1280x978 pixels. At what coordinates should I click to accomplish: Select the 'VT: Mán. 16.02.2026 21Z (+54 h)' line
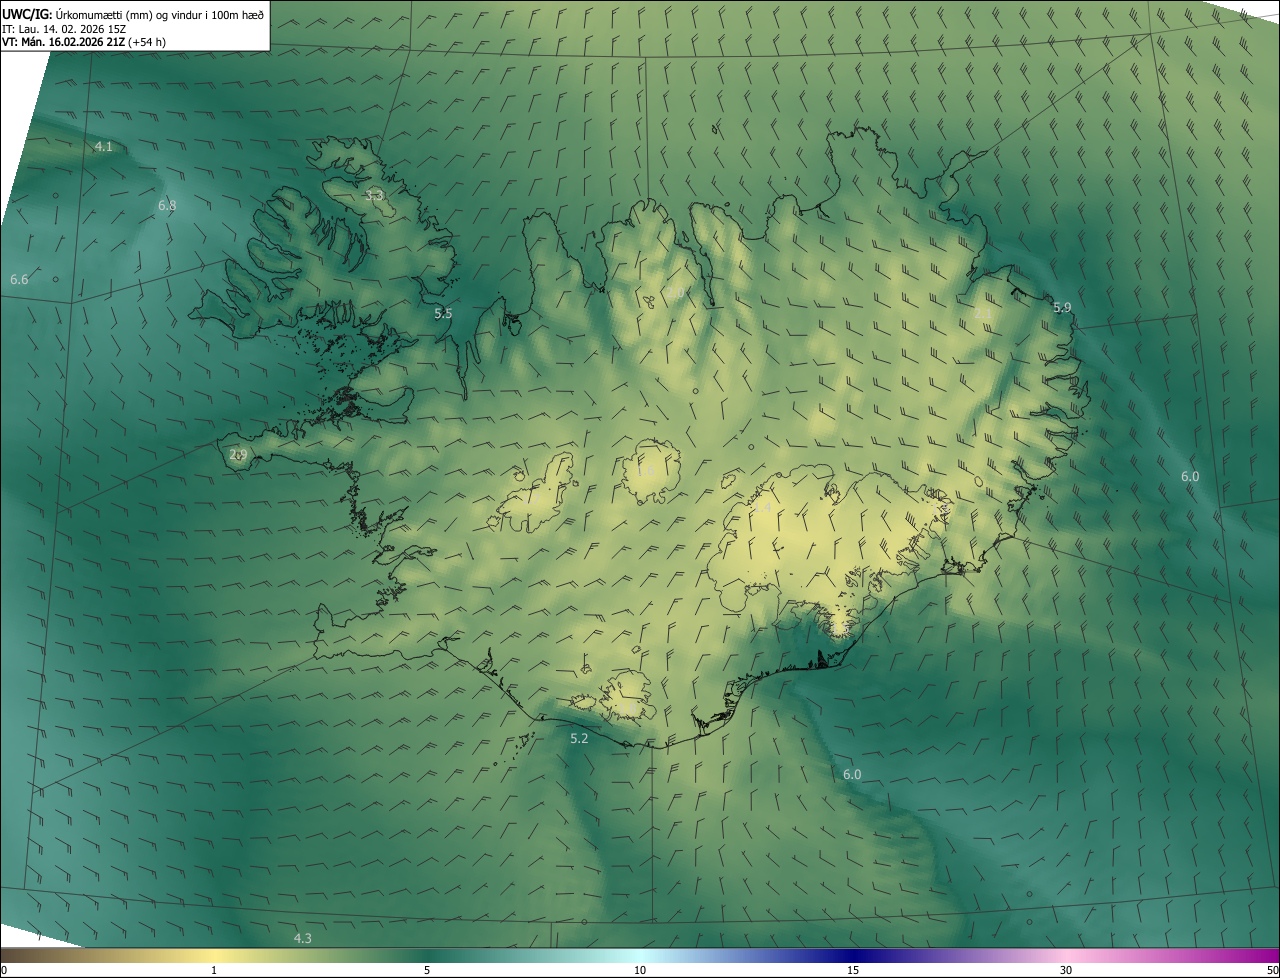click(83, 43)
